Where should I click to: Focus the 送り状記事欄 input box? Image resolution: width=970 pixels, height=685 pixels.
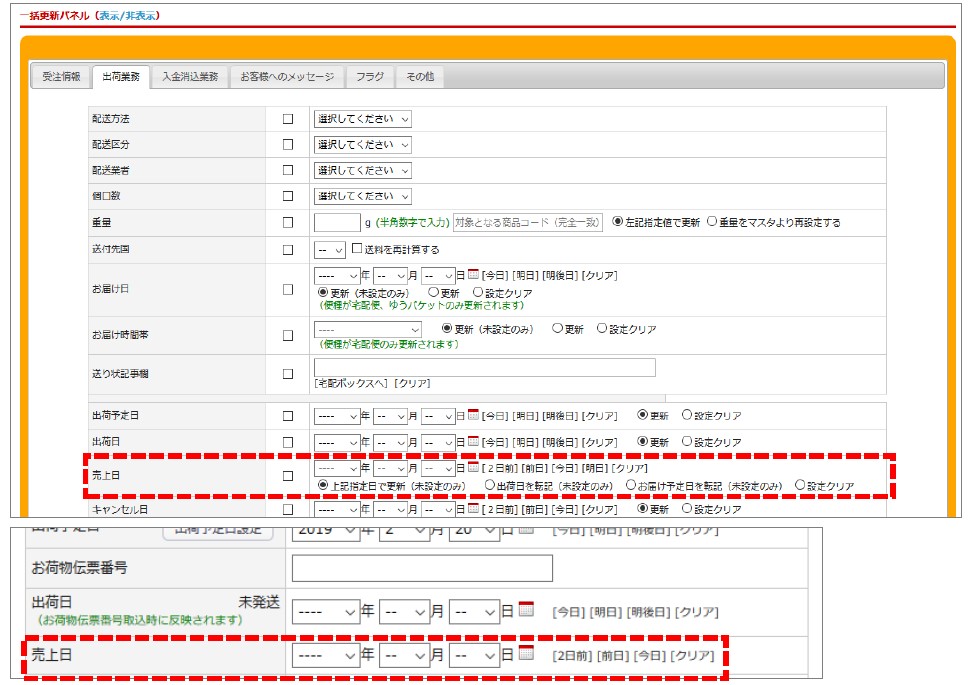coord(484,367)
